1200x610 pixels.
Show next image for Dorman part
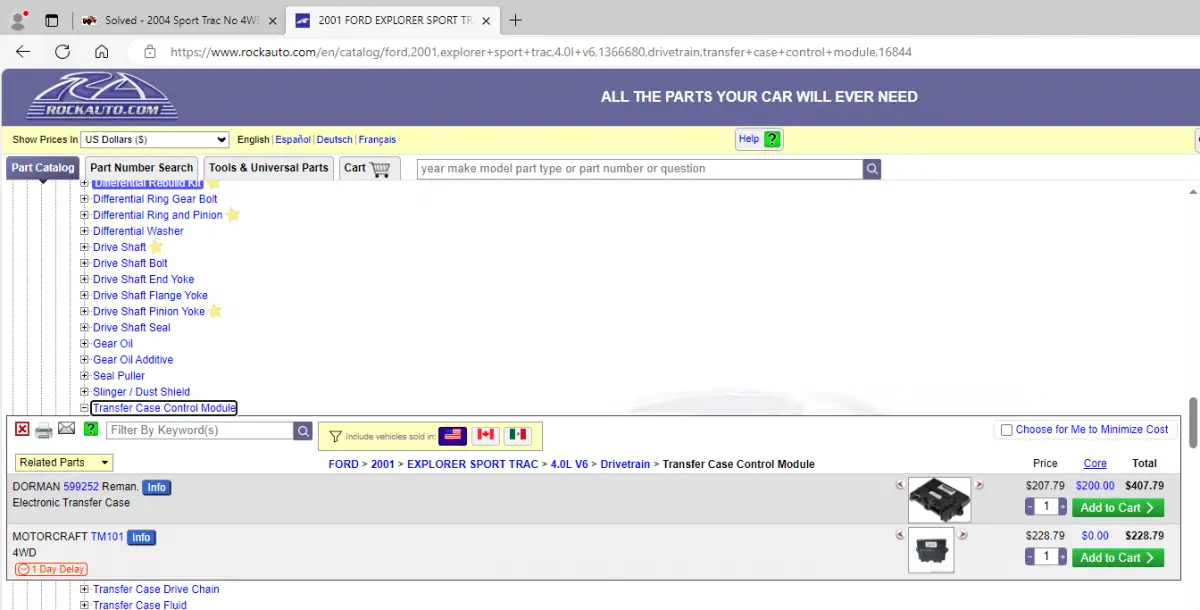coord(979,485)
